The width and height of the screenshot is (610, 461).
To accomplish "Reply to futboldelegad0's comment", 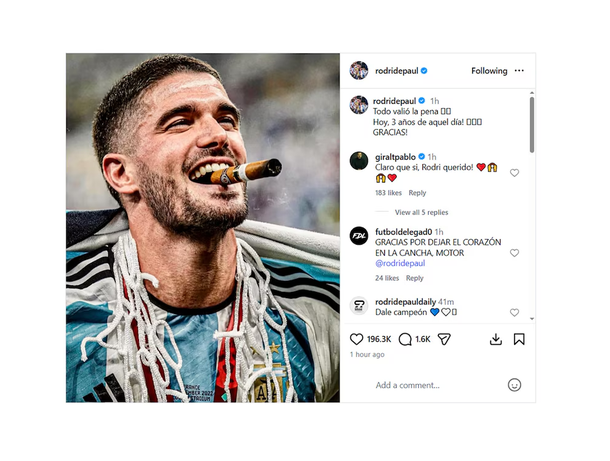I will (x=414, y=278).
